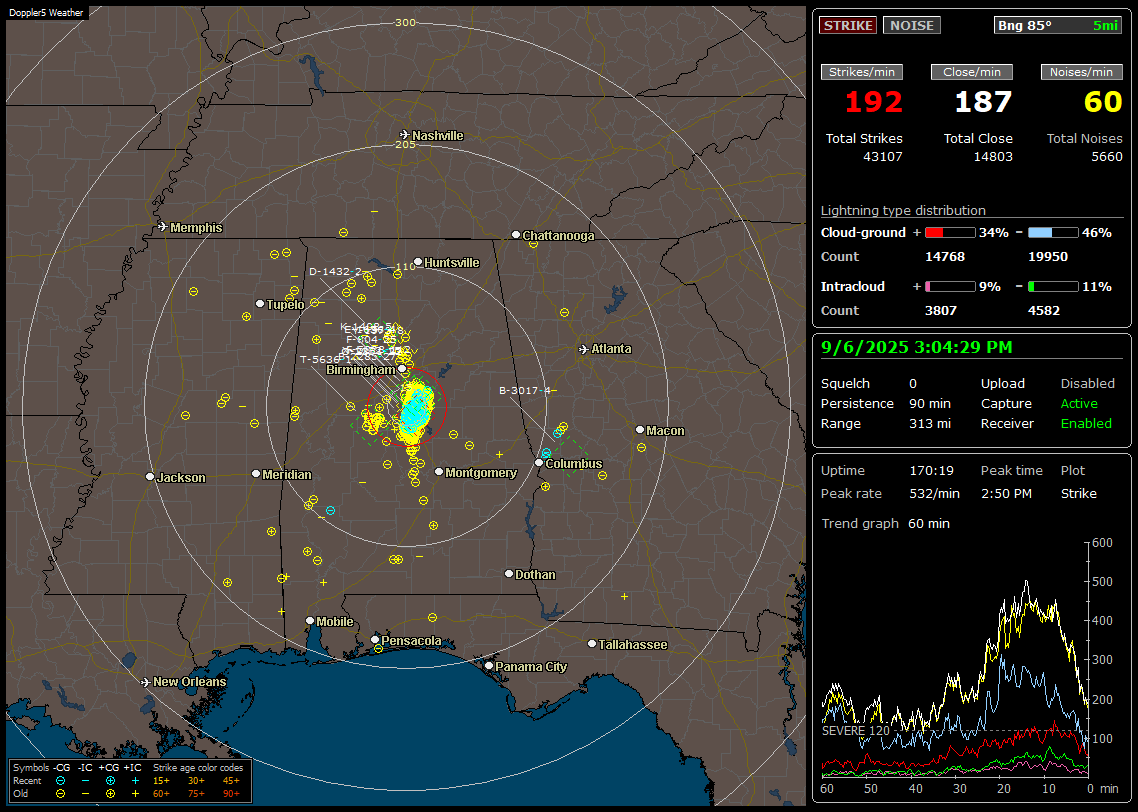The height and width of the screenshot is (812, 1138).
Task: Click the negative cloud-ground 46% blue bar
Action: coord(1053,233)
